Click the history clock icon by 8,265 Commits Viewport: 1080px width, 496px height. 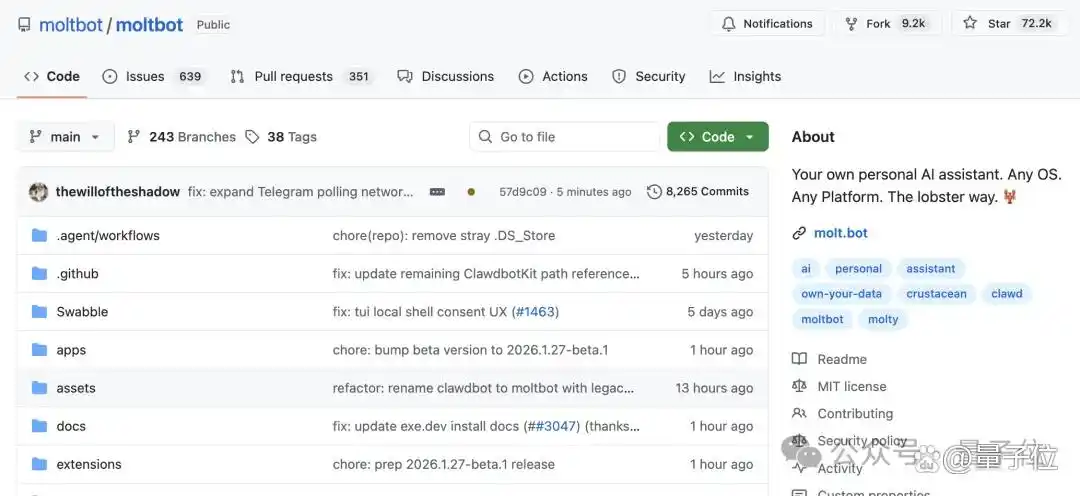654,192
